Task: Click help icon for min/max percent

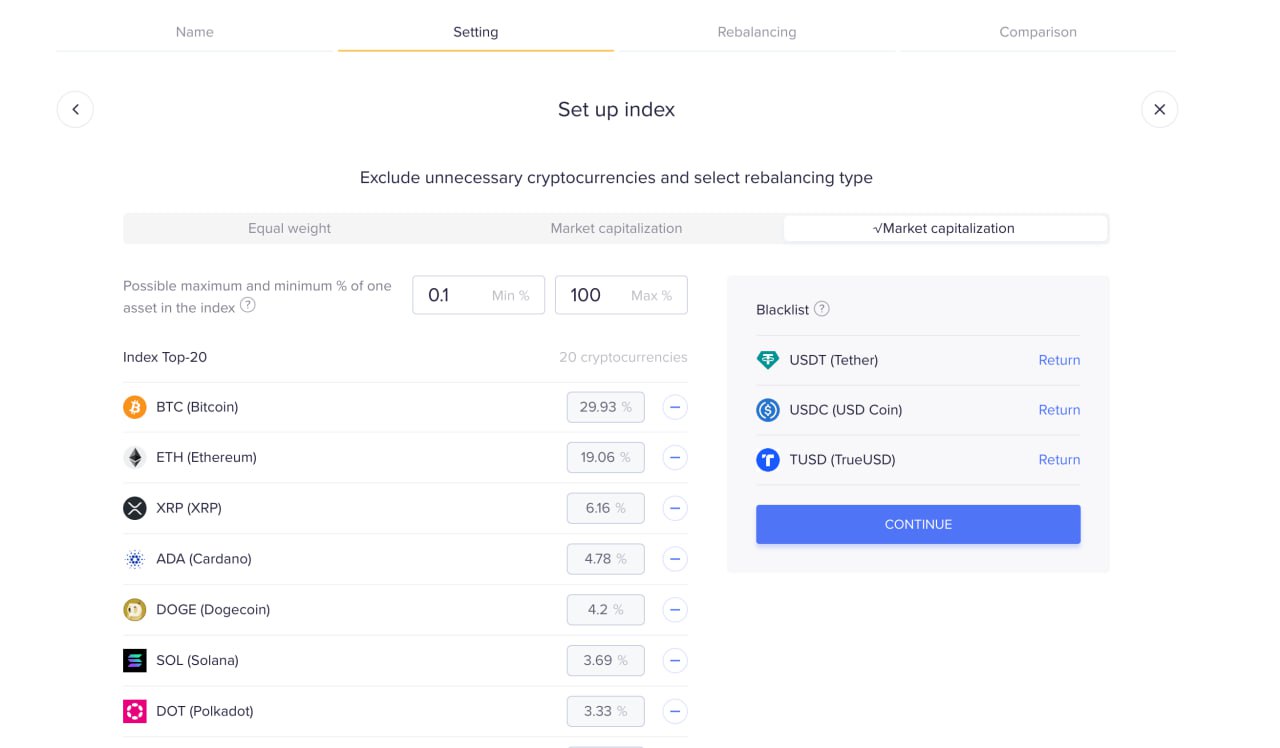Action: pos(248,306)
